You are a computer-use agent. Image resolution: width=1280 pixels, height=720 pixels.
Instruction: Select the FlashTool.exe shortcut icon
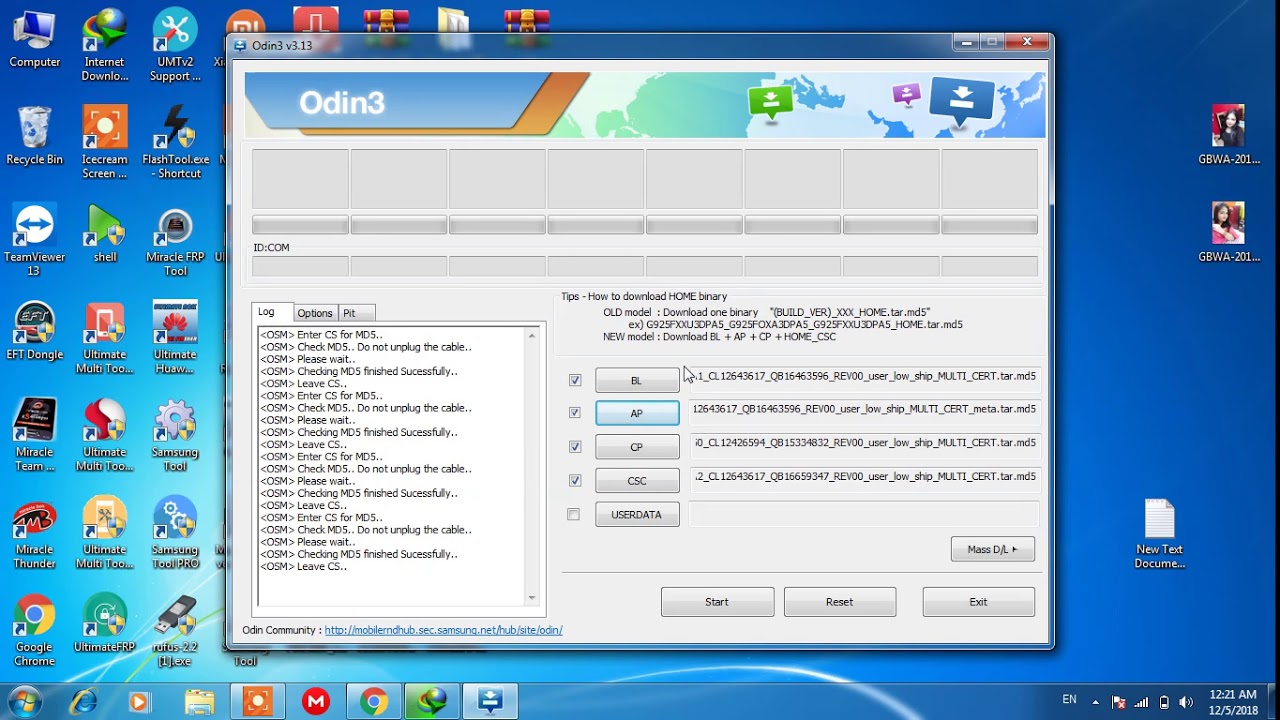pos(176,143)
